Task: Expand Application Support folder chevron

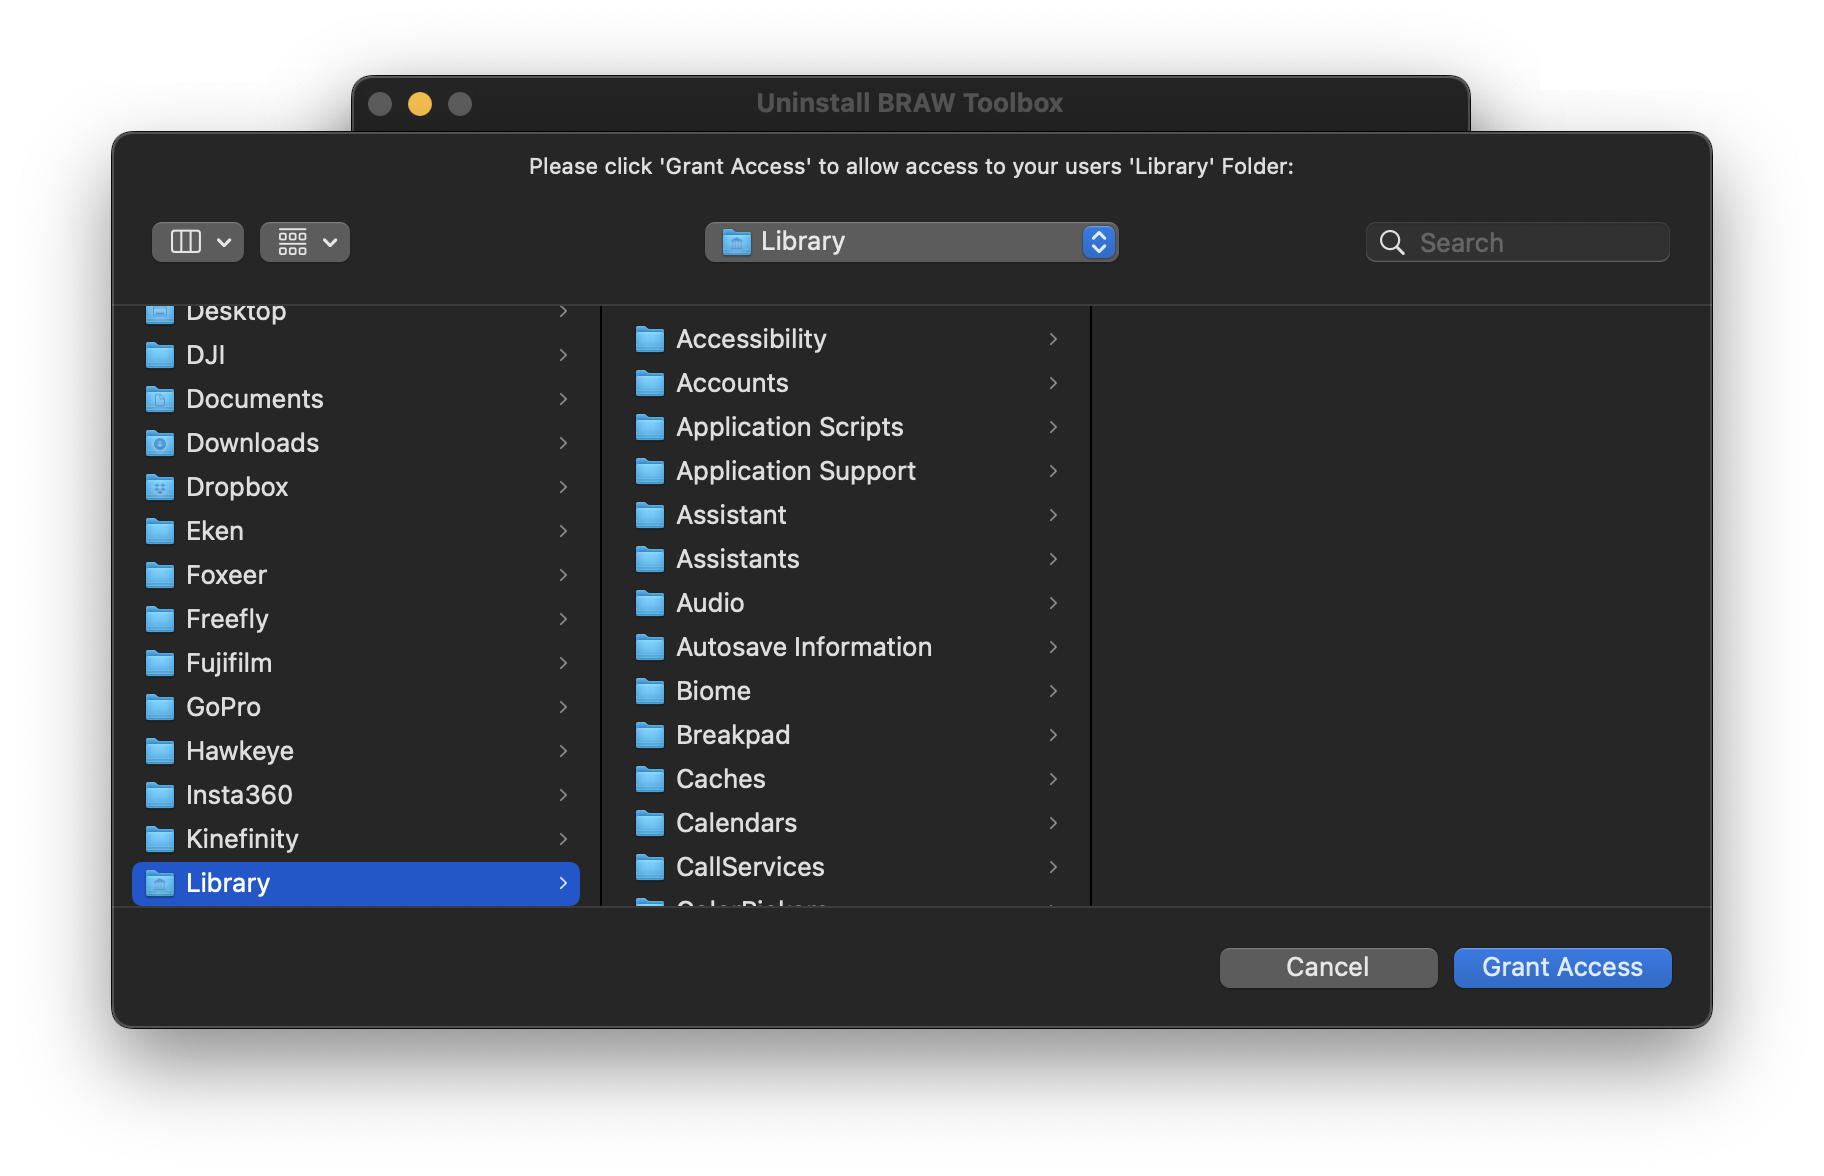Action: (1053, 471)
